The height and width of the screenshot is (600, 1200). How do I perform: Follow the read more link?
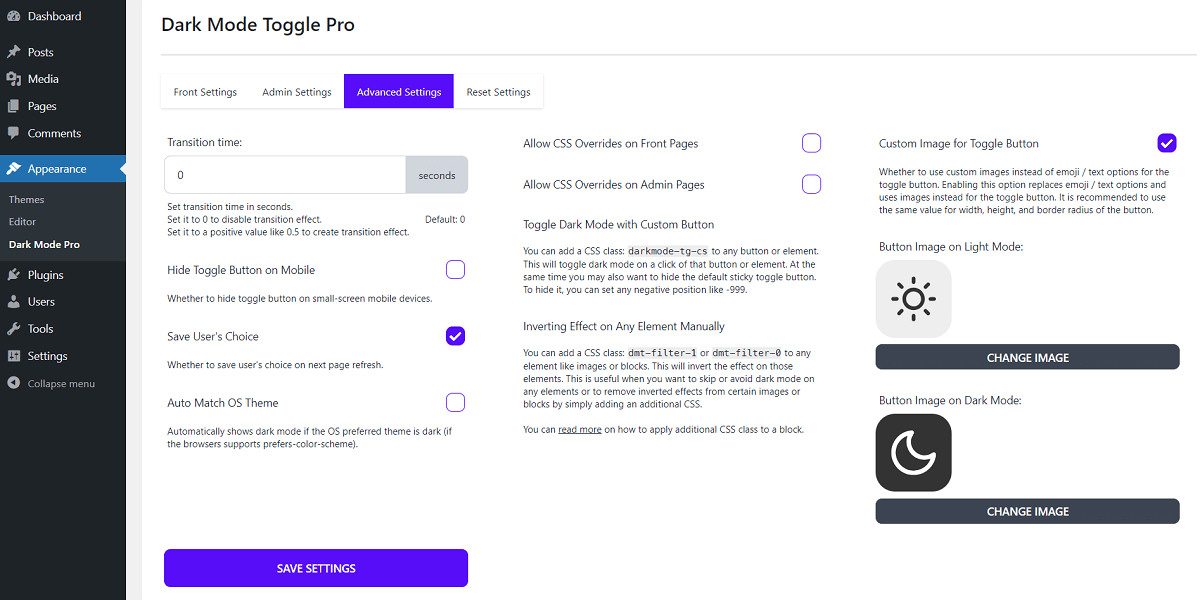click(x=580, y=430)
